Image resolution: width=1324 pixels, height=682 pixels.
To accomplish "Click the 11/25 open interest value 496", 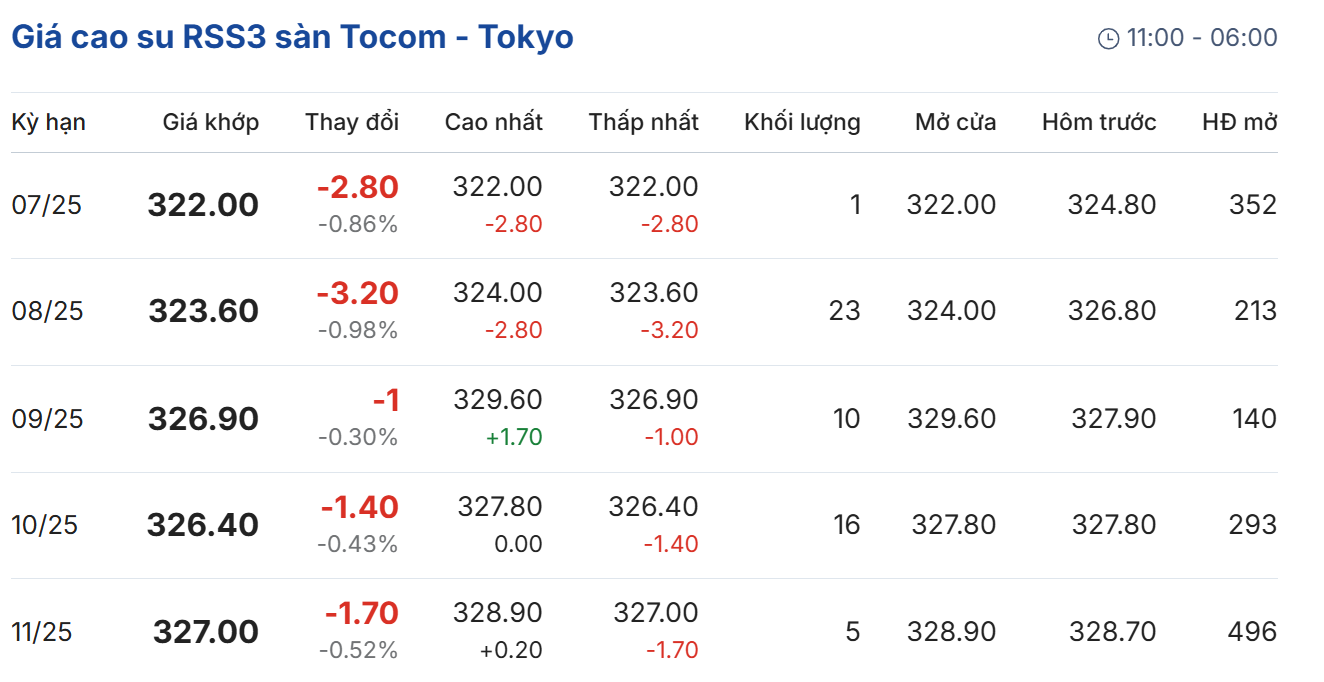I will tap(1253, 631).
